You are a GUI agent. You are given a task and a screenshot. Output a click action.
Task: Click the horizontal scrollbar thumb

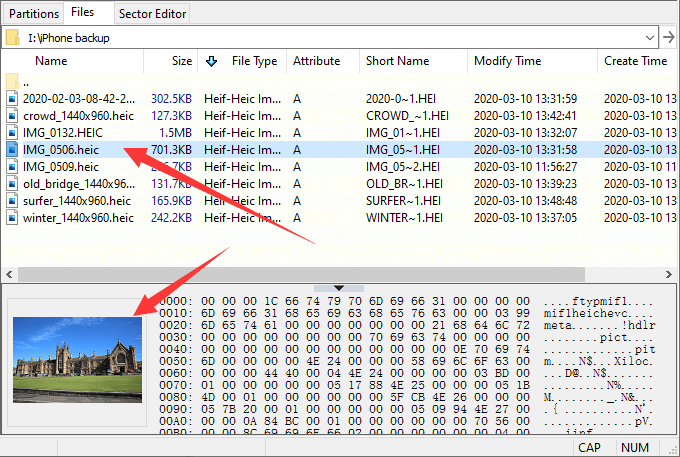click(301, 274)
